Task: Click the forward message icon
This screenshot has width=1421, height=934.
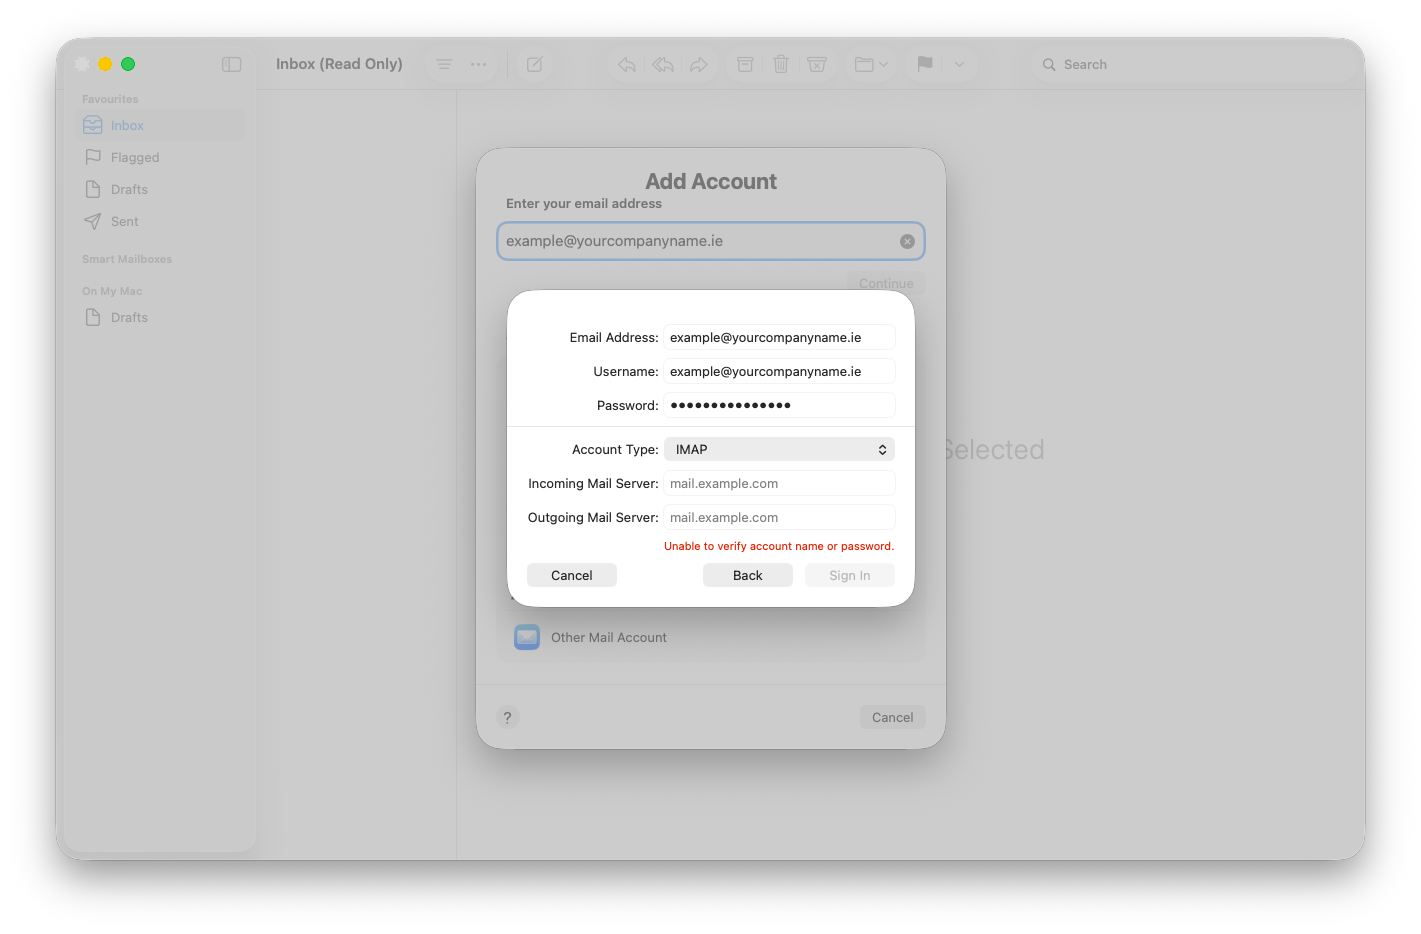Action: (699, 64)
